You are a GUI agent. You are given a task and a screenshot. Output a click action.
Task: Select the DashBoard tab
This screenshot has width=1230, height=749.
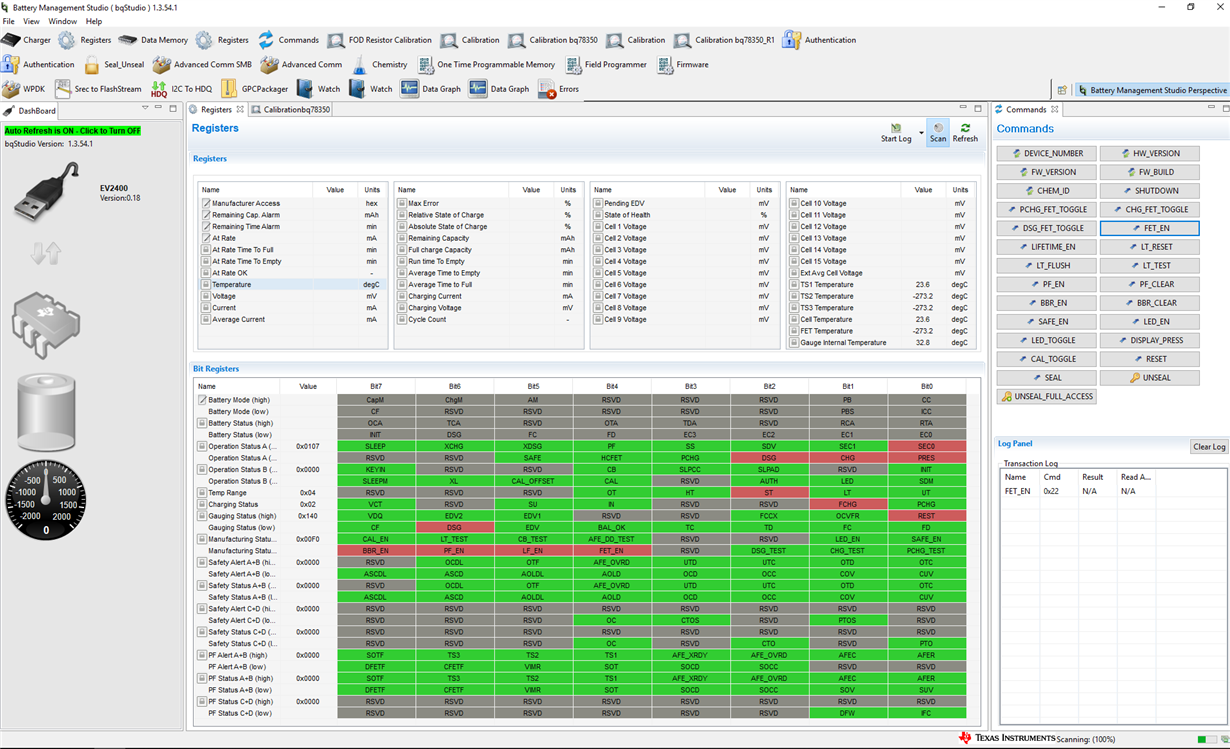30,110
